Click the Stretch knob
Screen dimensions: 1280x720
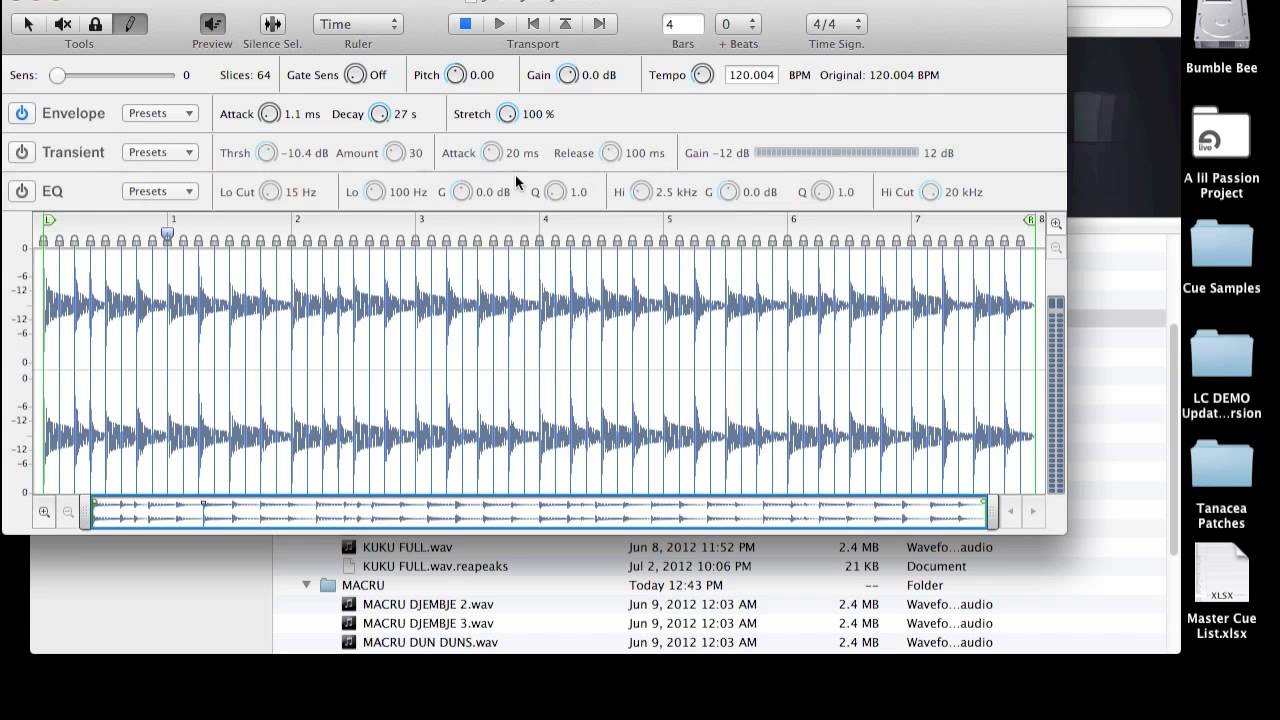tap(507, 114)
